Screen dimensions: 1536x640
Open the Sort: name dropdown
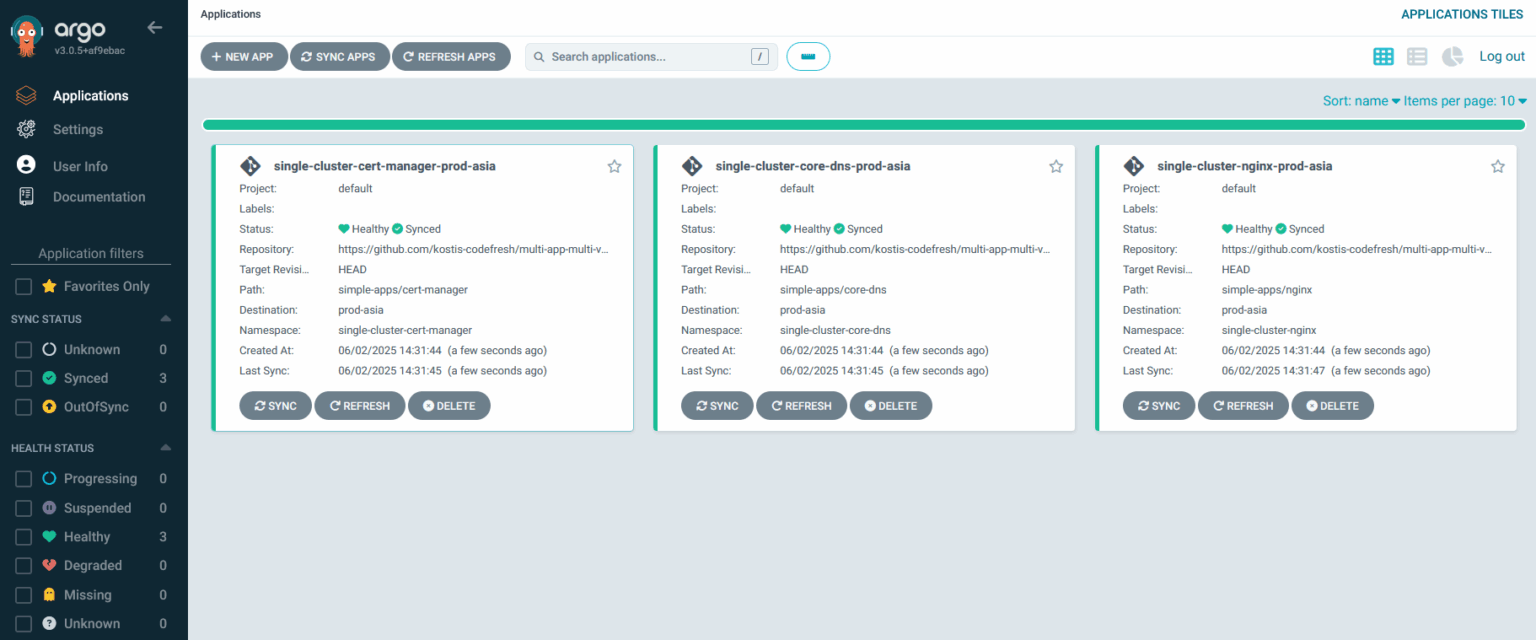pyautogui.click(x=1359, y=100)
